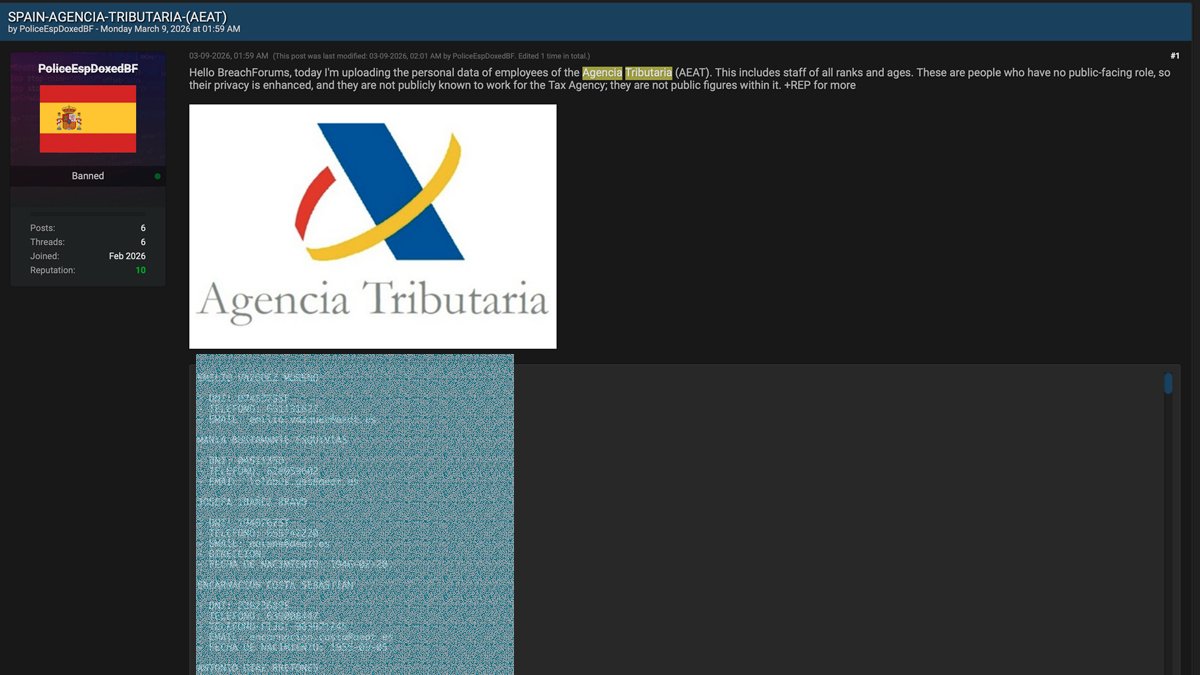This screenshot has width=1200, height=675.
Task: Click the 'Banned' badge
Action: pos(87,175)
